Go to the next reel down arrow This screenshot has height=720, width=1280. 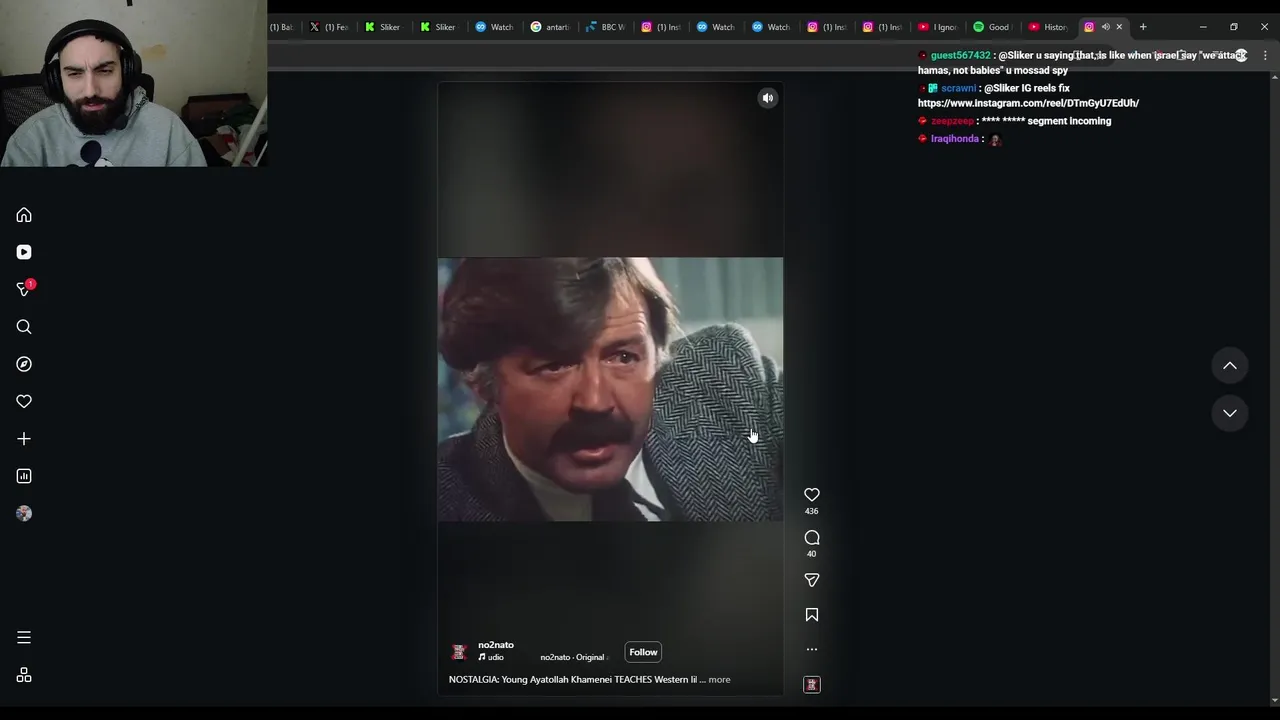coord(1230,413)
